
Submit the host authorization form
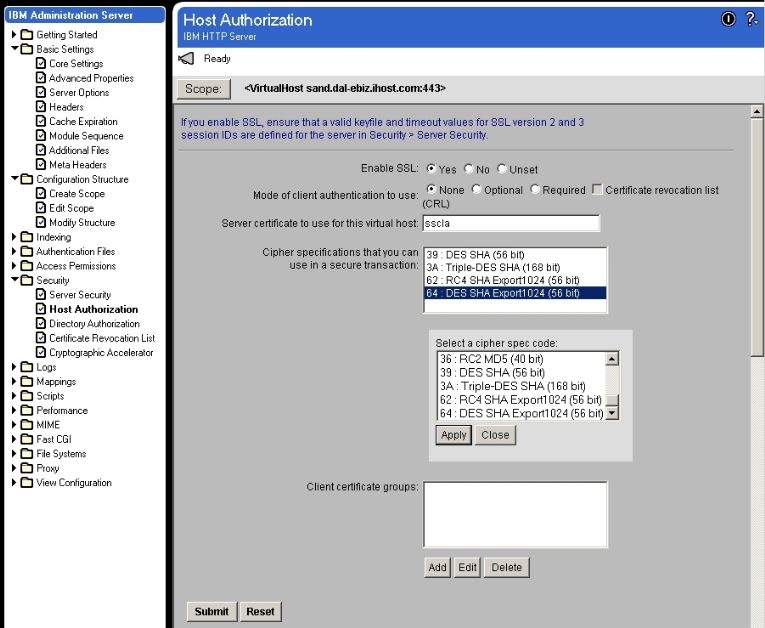point(212,611)
